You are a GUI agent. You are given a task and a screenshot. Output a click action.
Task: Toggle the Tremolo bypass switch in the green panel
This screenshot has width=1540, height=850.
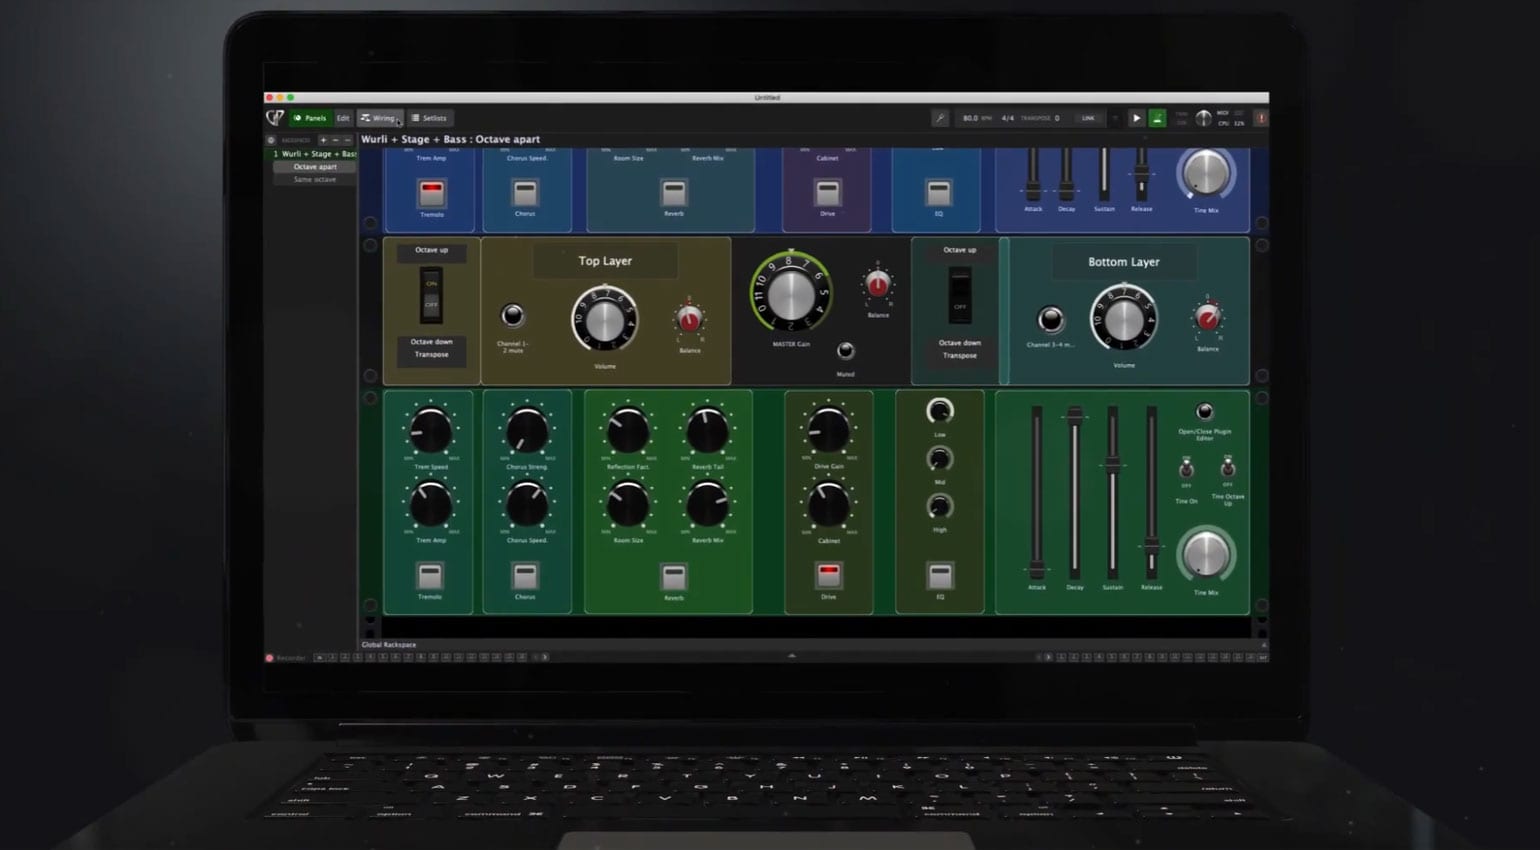pyautogui.click(x=430, y=574)
